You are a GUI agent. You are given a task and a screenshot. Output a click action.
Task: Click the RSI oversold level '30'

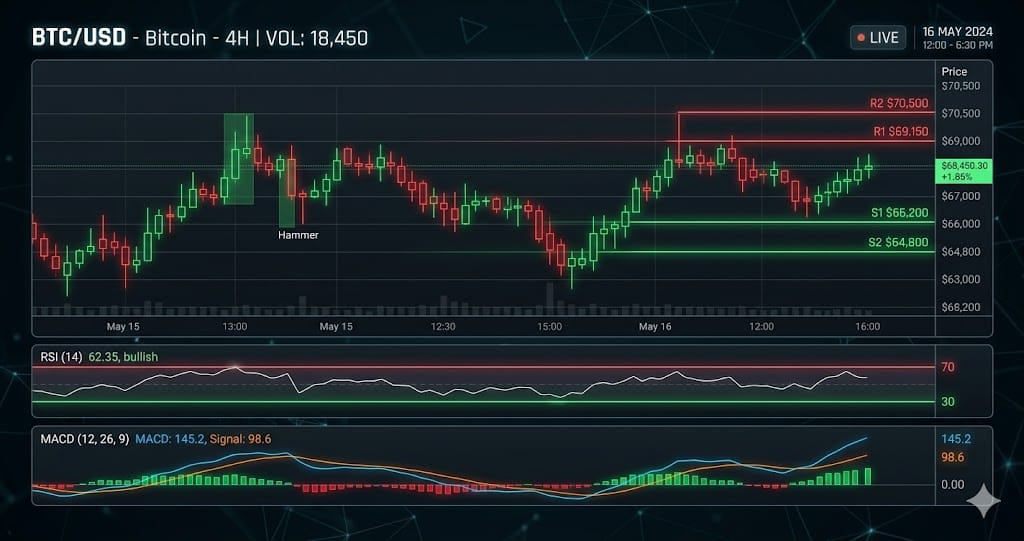(948, 402)
